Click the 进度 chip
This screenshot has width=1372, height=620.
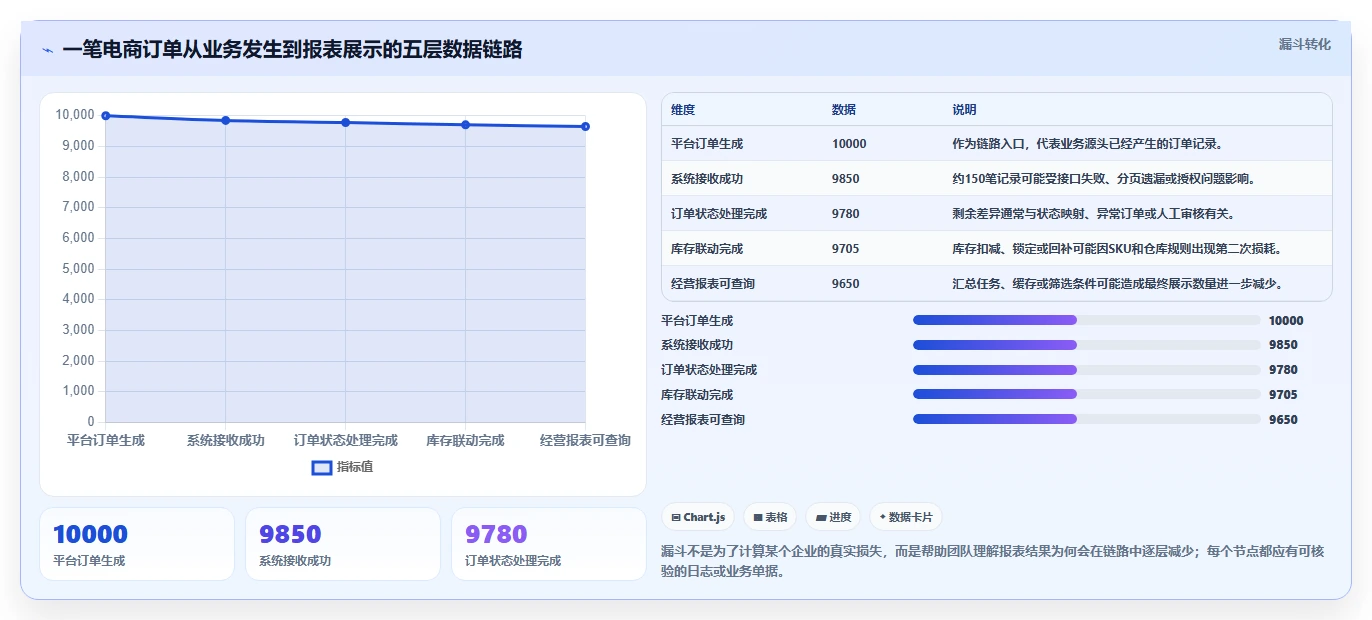833,517
